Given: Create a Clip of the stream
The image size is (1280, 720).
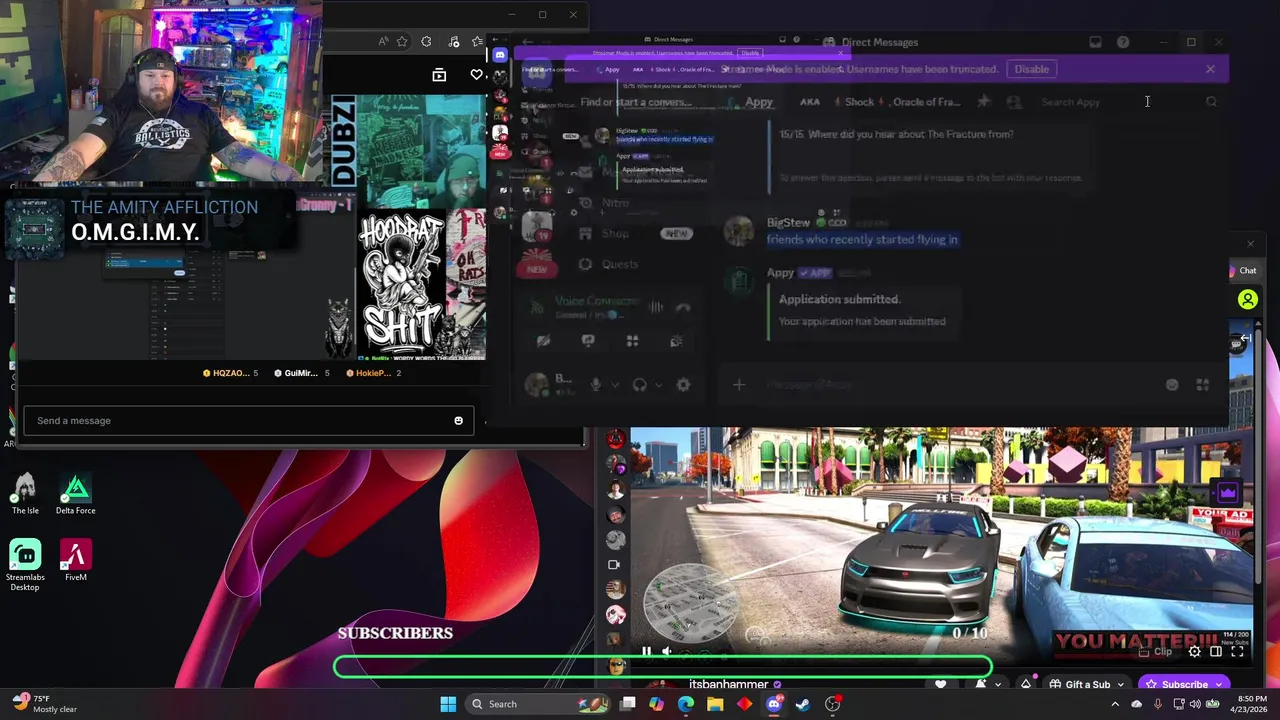Looking at the screenshot, I should (x=1156, y=652).
